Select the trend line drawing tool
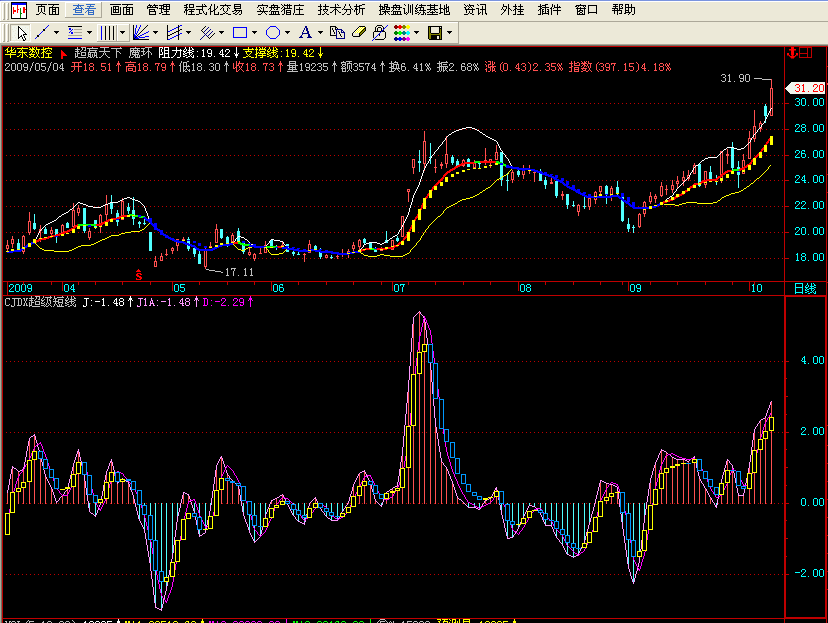The width and height of the screenshot is (828, 623). (42, 33)
